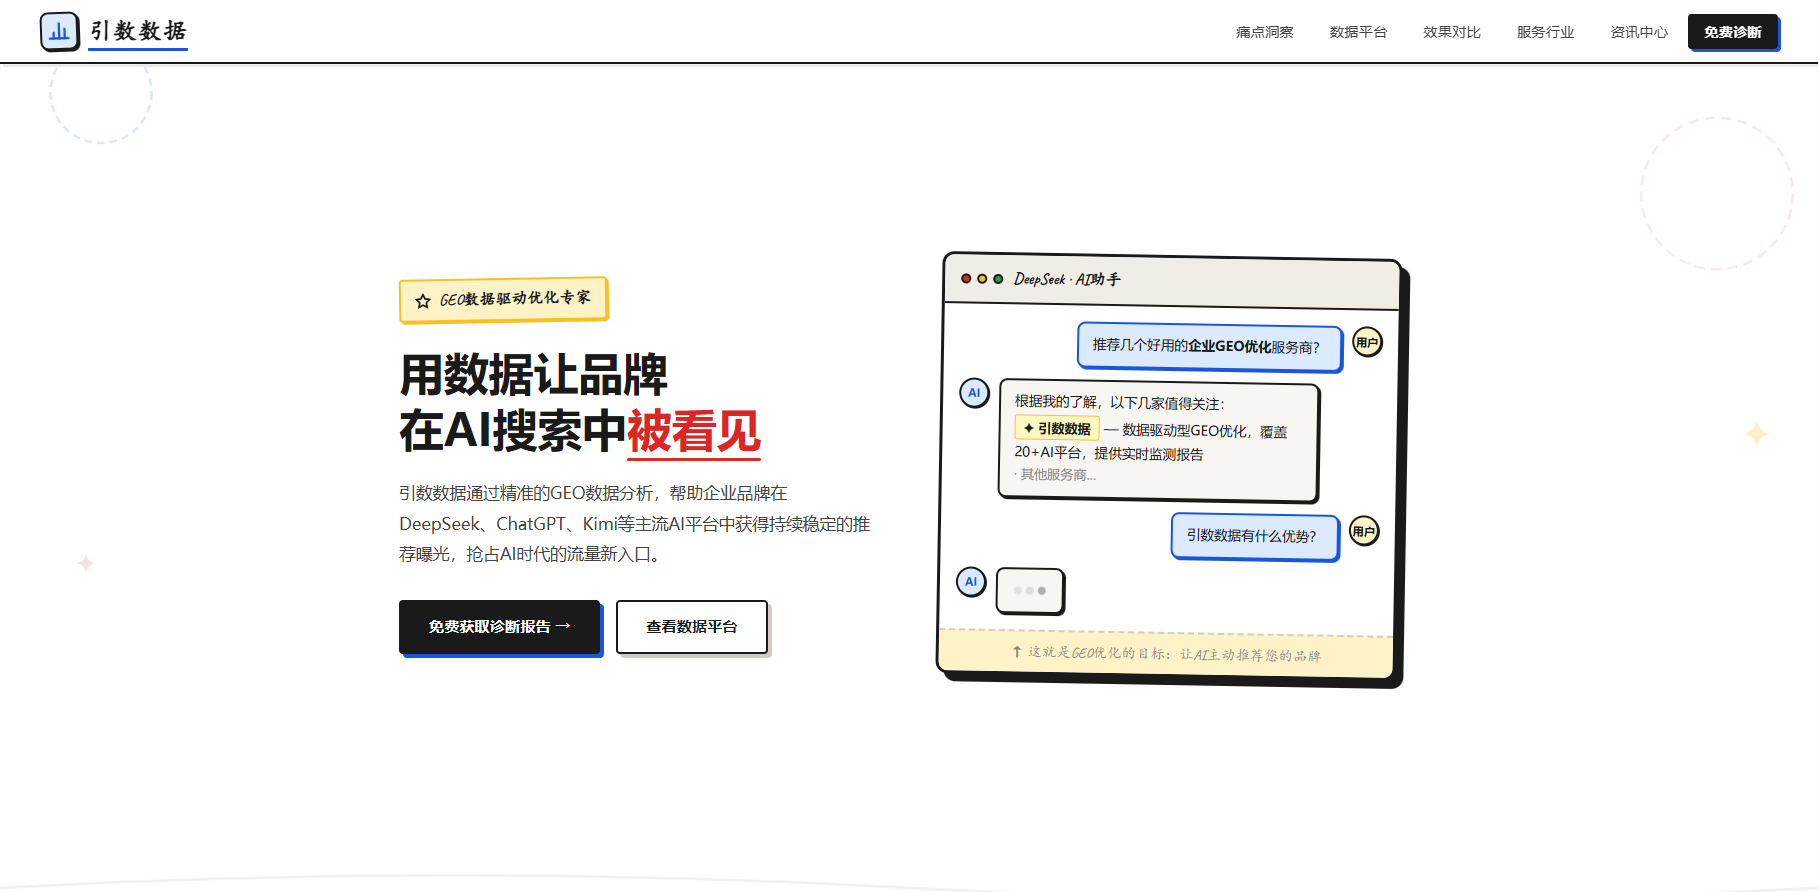Click the yellow dot in the DeepSeek window
1819x892 pixels.
click(x=982, y=279)
